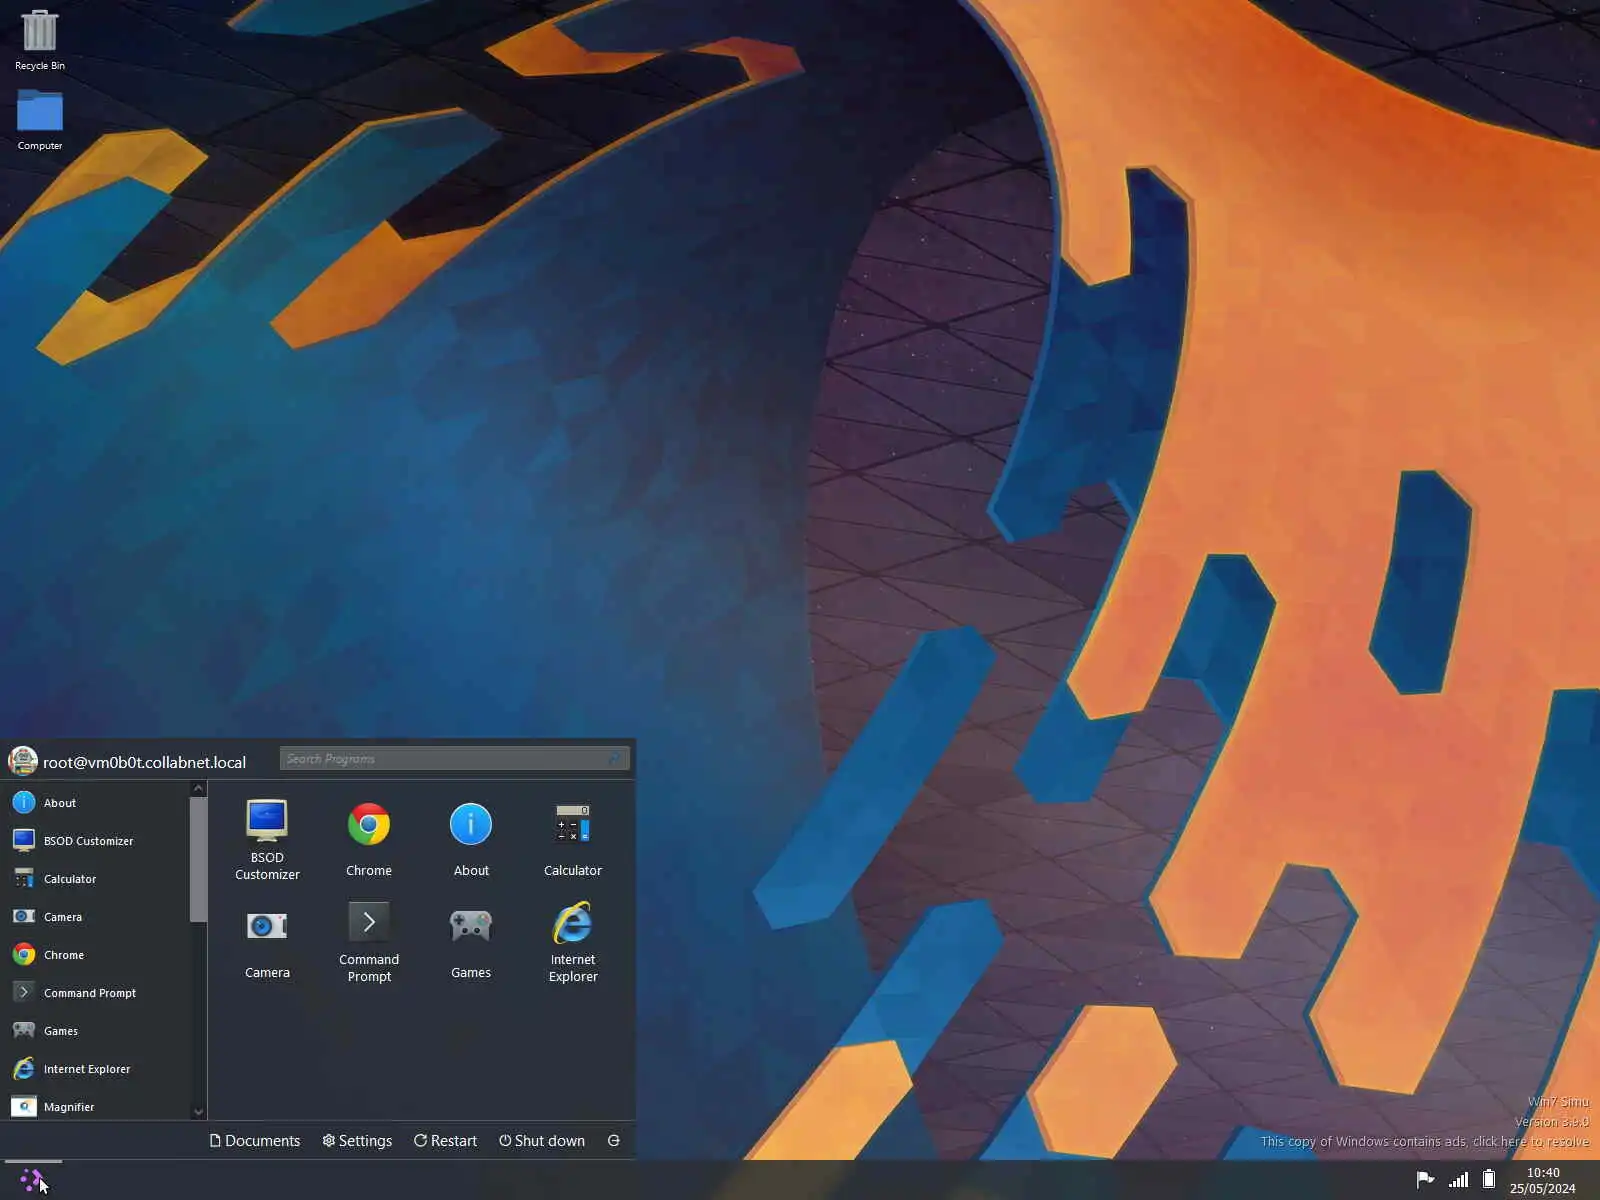The width and height of the screenshot is (1600, 1200).
Task: Open the Recycle Bin desktop icon
Action: (x=40, y=40)
